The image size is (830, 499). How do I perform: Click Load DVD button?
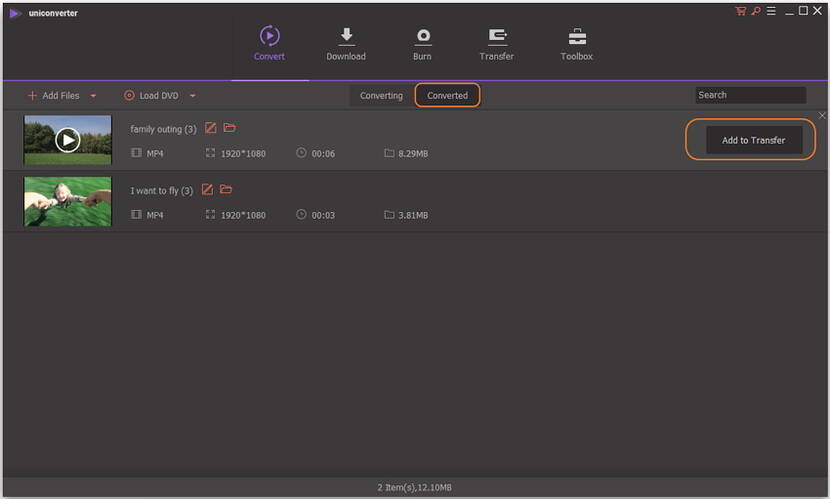coord(151,96)
